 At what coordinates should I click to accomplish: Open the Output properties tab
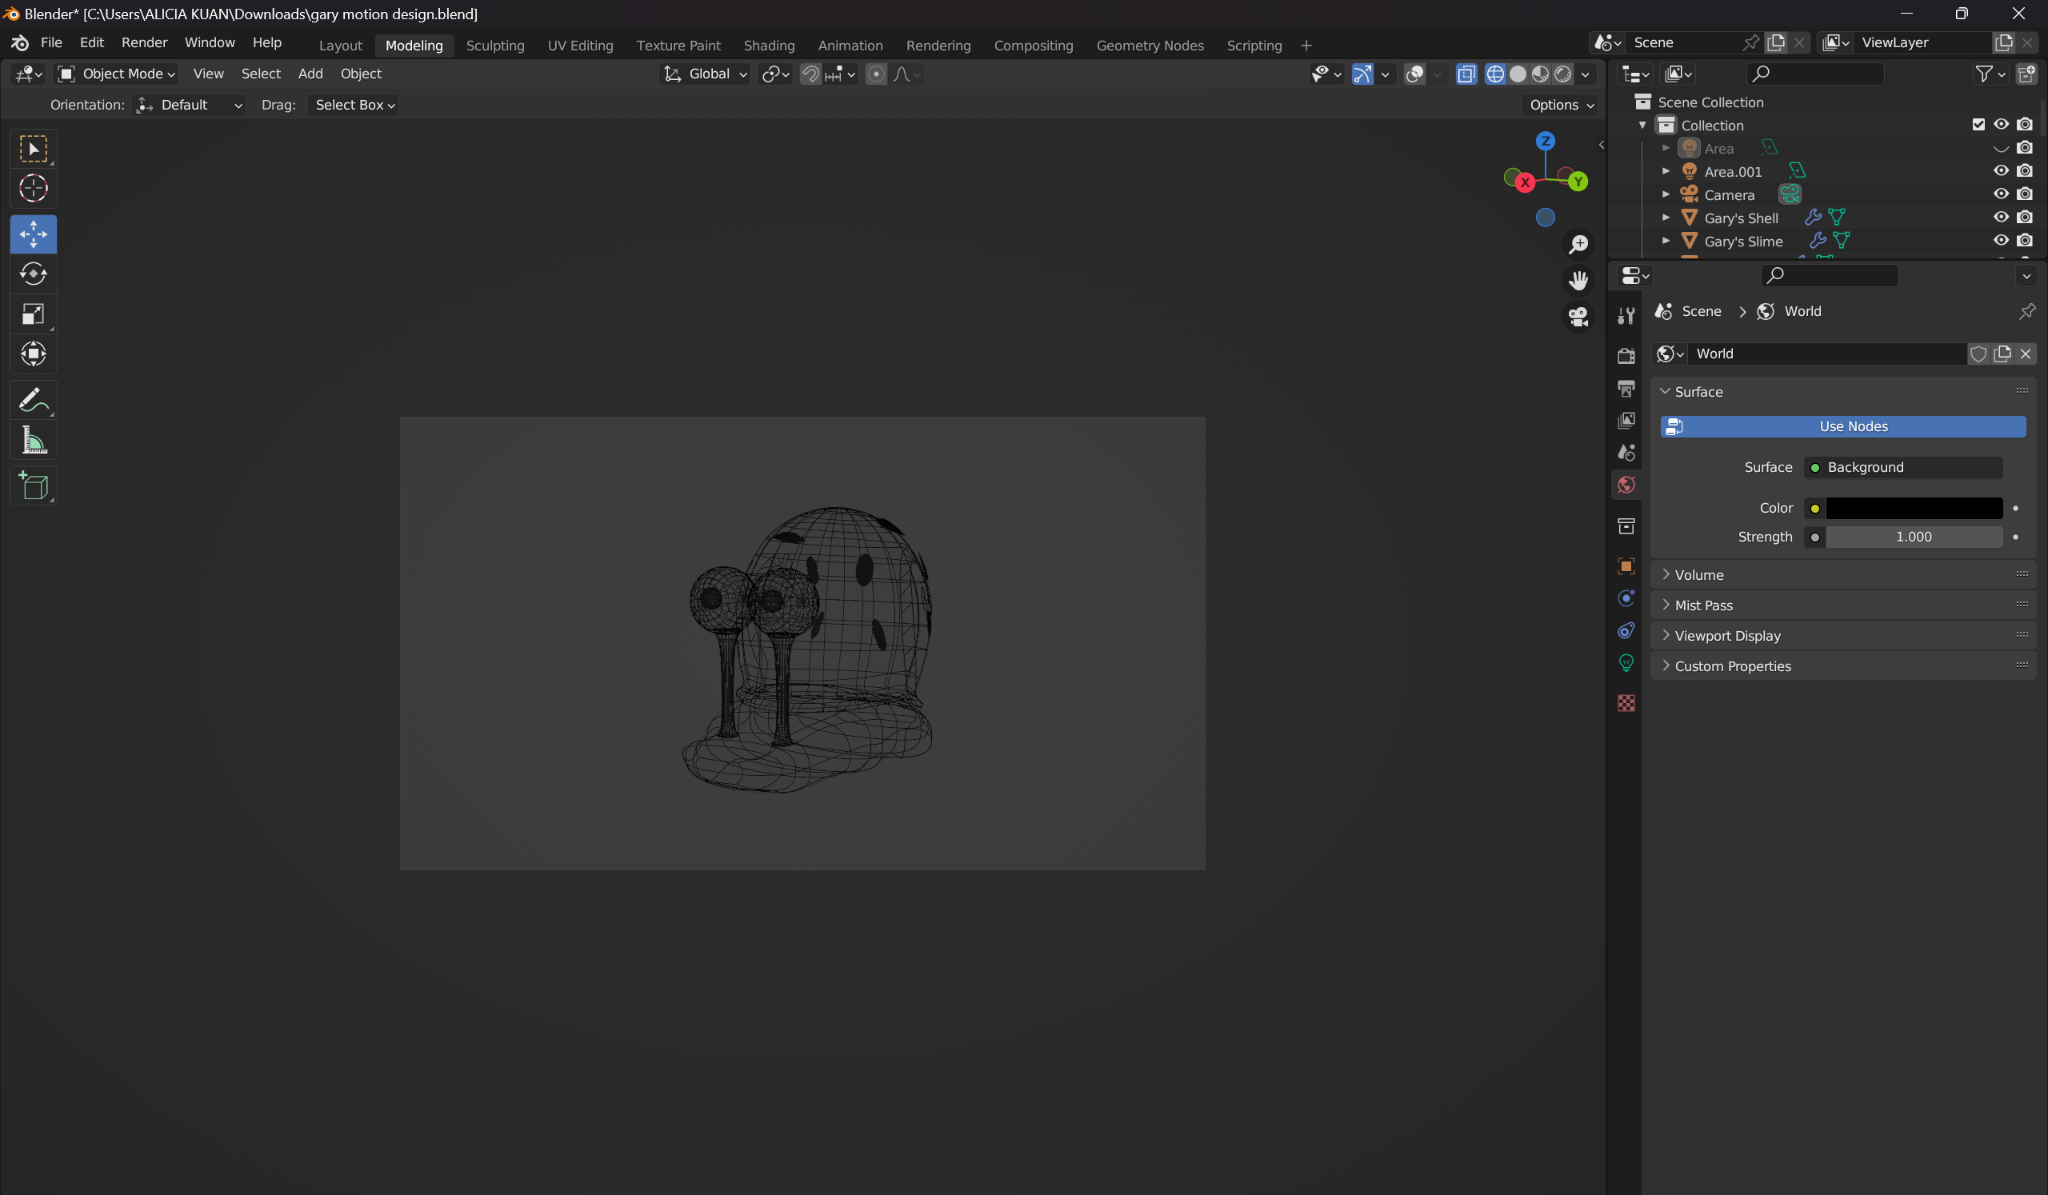pos(1626,388)
